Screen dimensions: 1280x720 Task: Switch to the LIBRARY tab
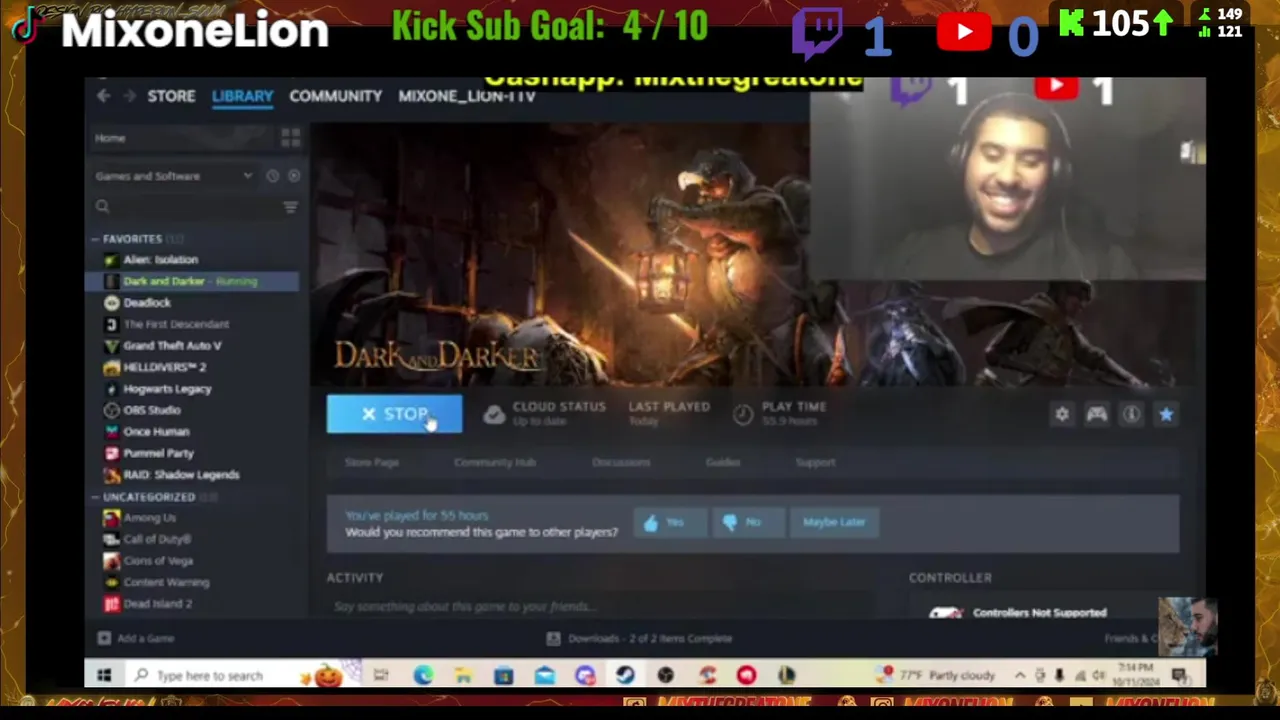pyautogui.click(x=242, y=96)
